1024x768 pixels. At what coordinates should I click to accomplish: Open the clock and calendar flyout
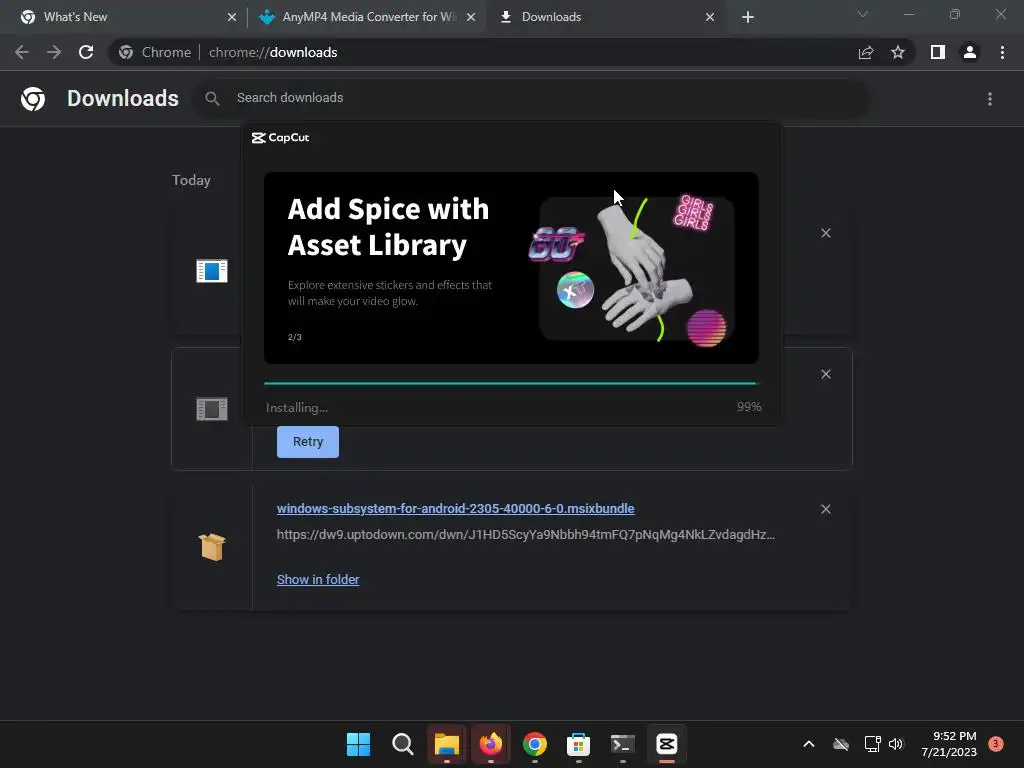[x=949, y=744]
